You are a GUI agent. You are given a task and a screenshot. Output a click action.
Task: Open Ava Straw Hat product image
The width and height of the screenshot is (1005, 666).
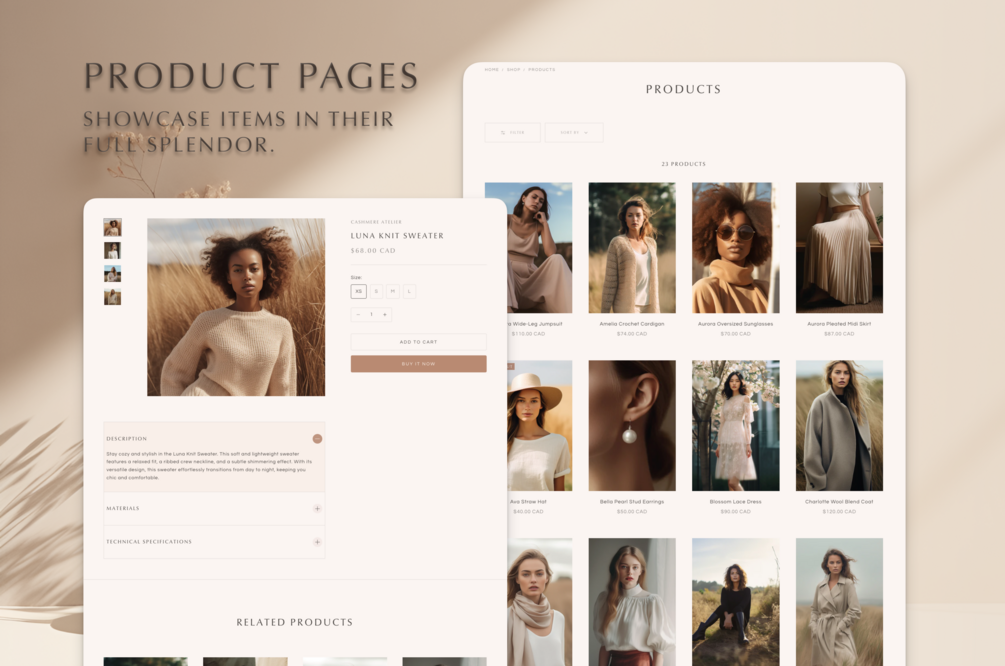click(540, 426)
